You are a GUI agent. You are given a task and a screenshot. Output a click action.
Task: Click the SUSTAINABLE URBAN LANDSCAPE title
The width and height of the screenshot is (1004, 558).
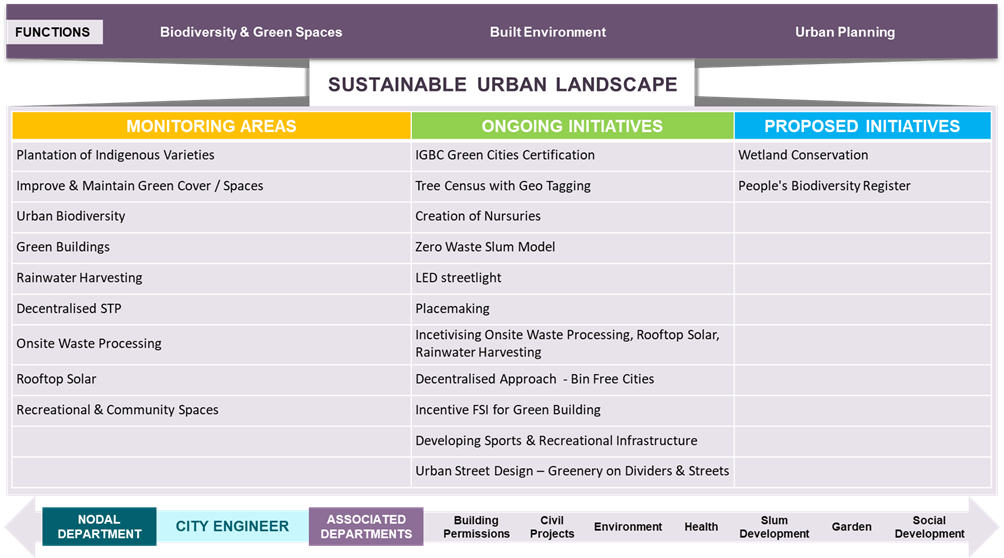(502, 84)
